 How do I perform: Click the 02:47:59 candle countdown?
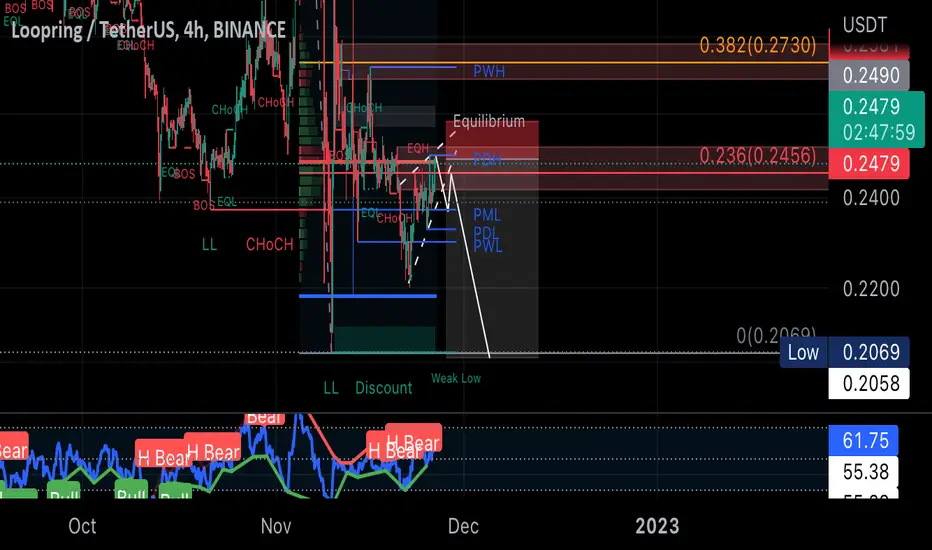(877, 133)
